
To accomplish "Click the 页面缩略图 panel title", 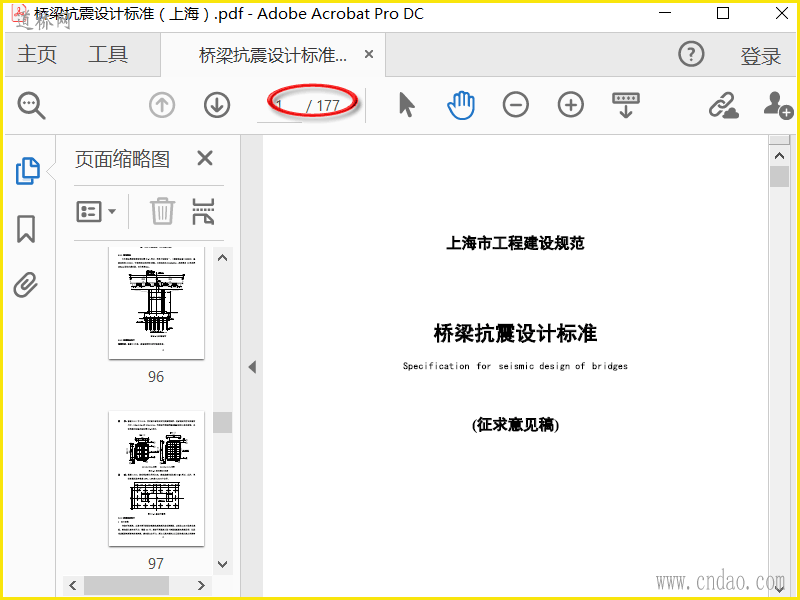I will (122, 159).
